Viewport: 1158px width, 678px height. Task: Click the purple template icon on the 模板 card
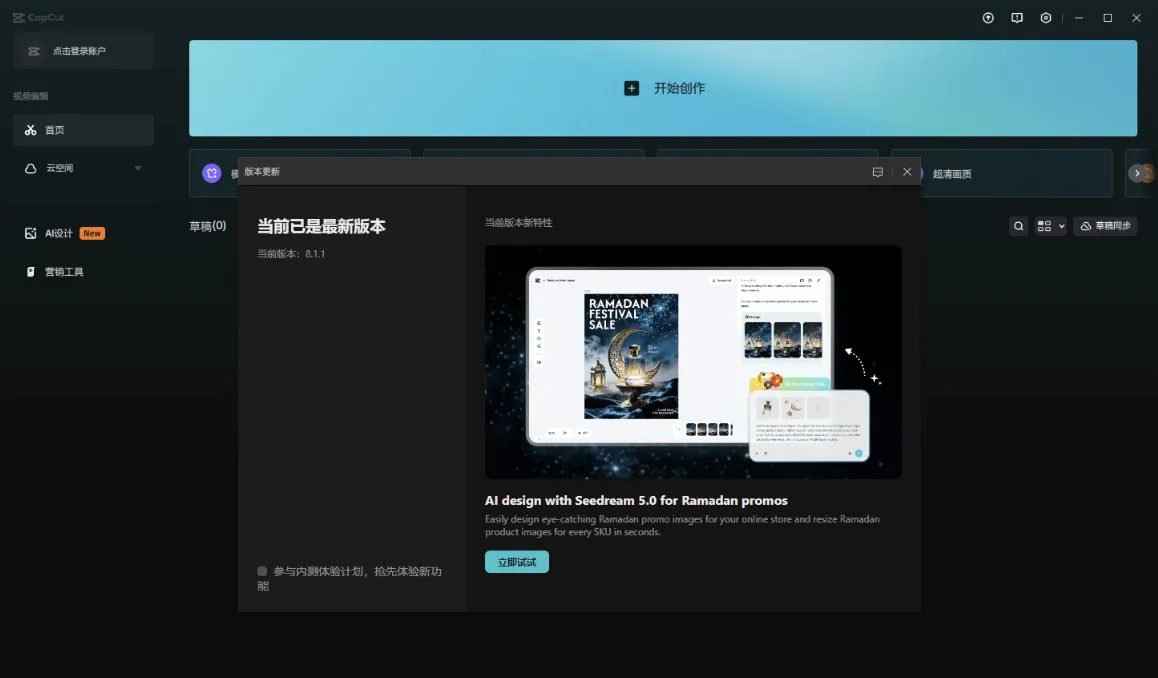pos(212,172)
